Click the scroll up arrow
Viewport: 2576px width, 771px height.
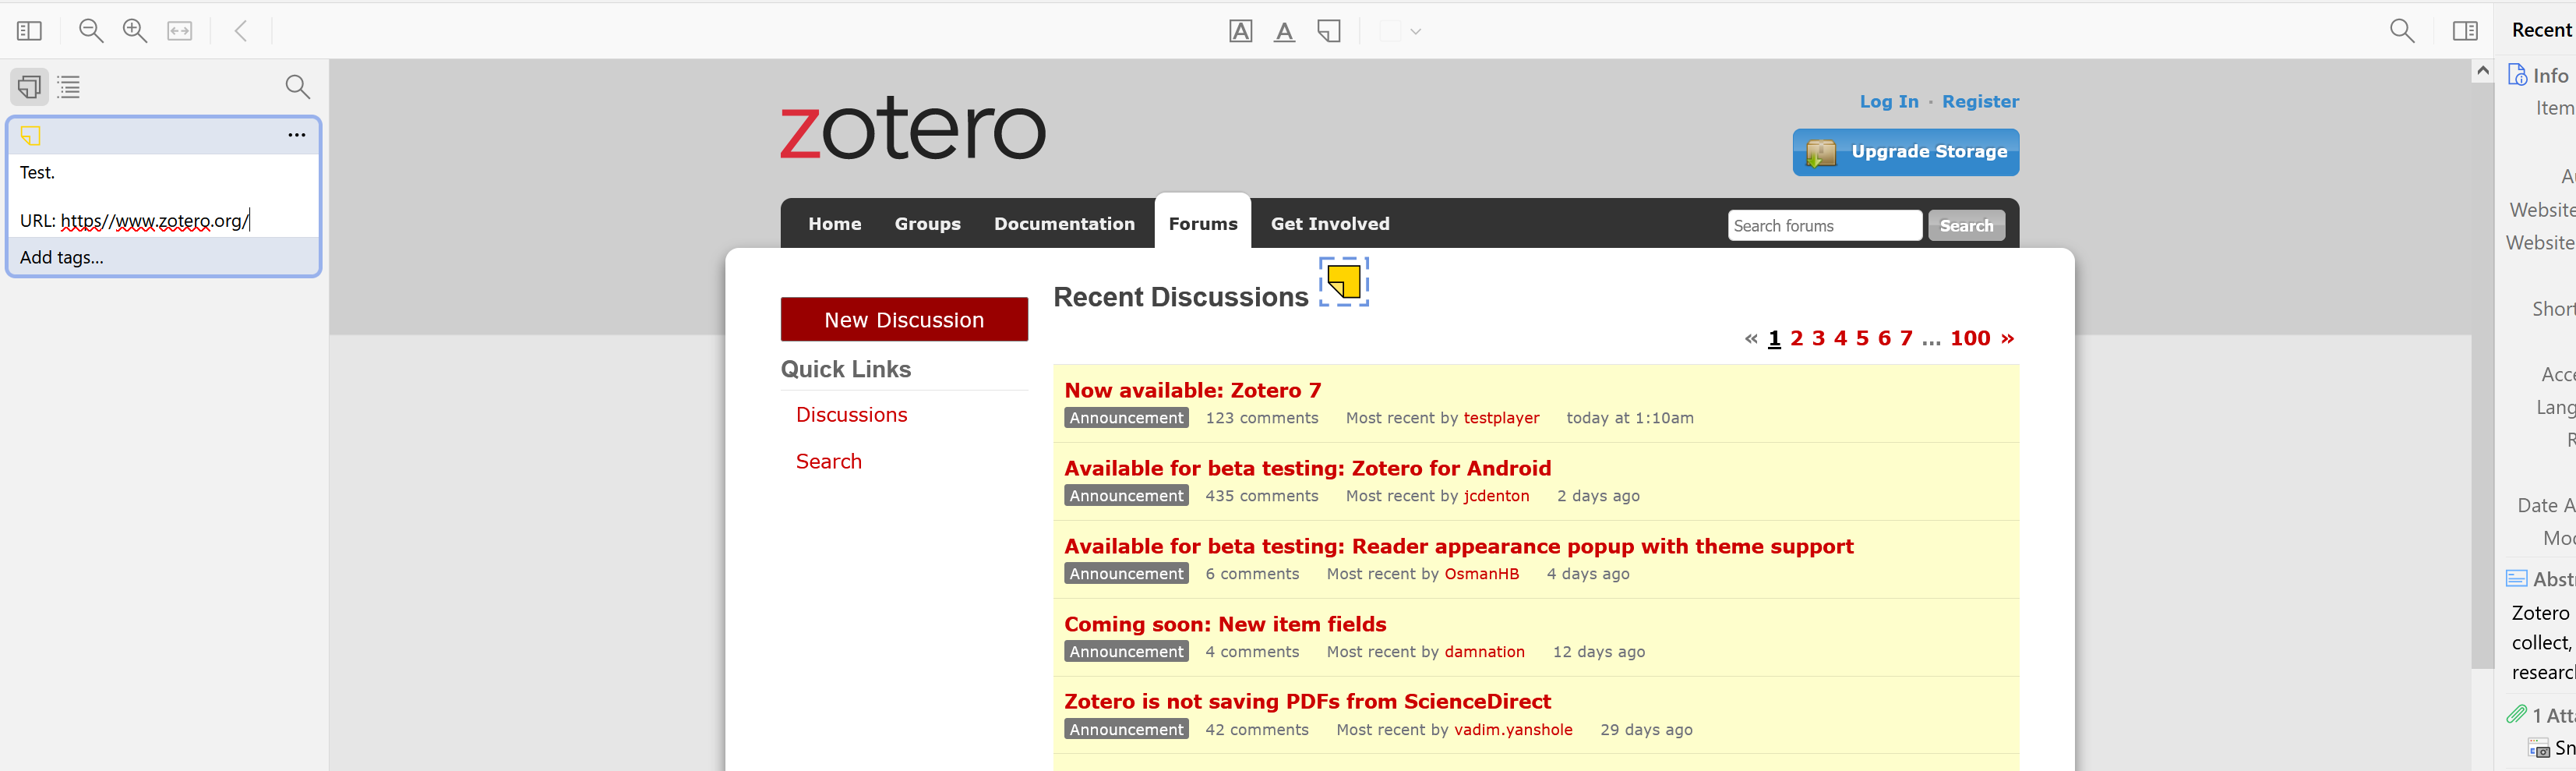pyautogui.click(x=2482, y=71)
